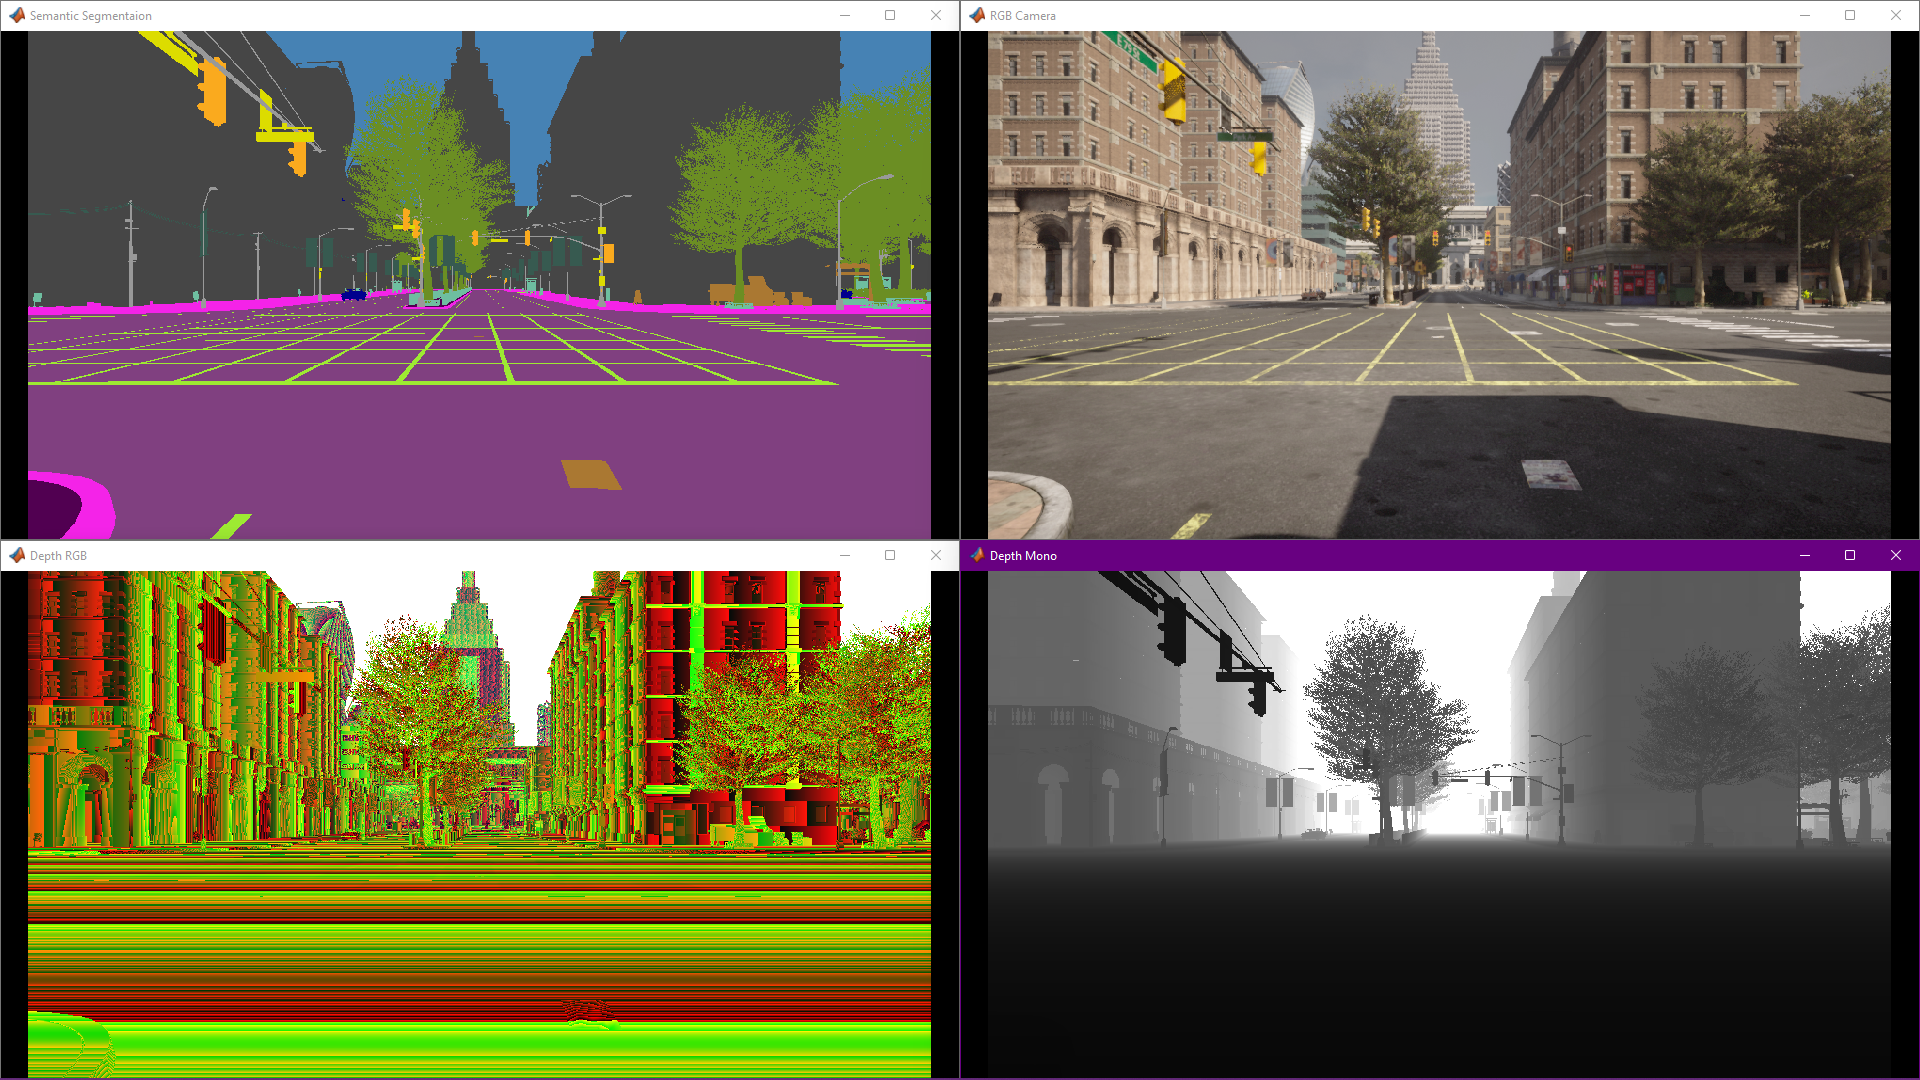Maximize the Depth Mono window

click(1850, 555)
